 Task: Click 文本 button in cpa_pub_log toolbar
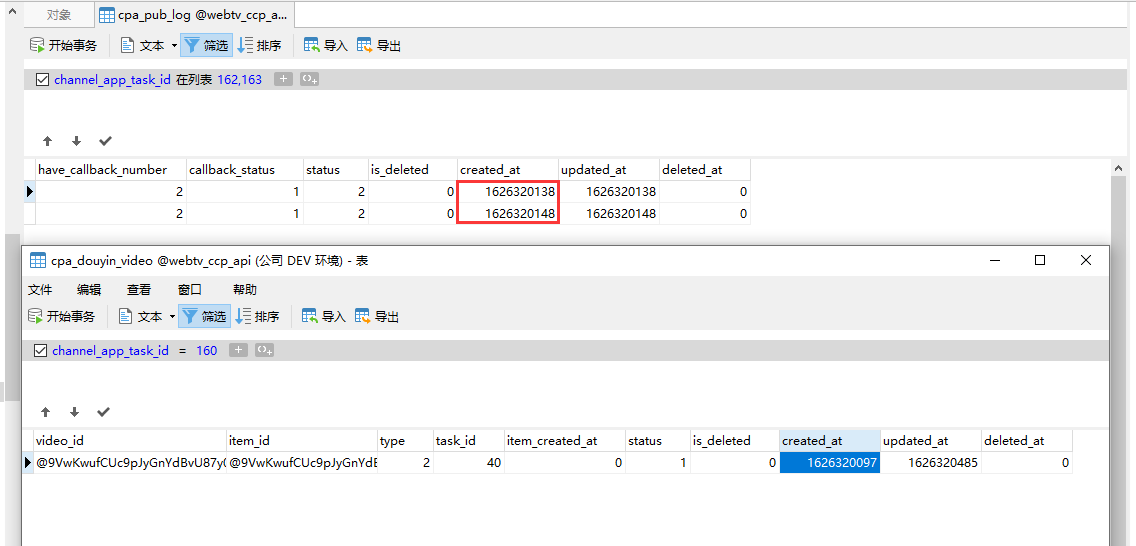(x=143, y=46)
